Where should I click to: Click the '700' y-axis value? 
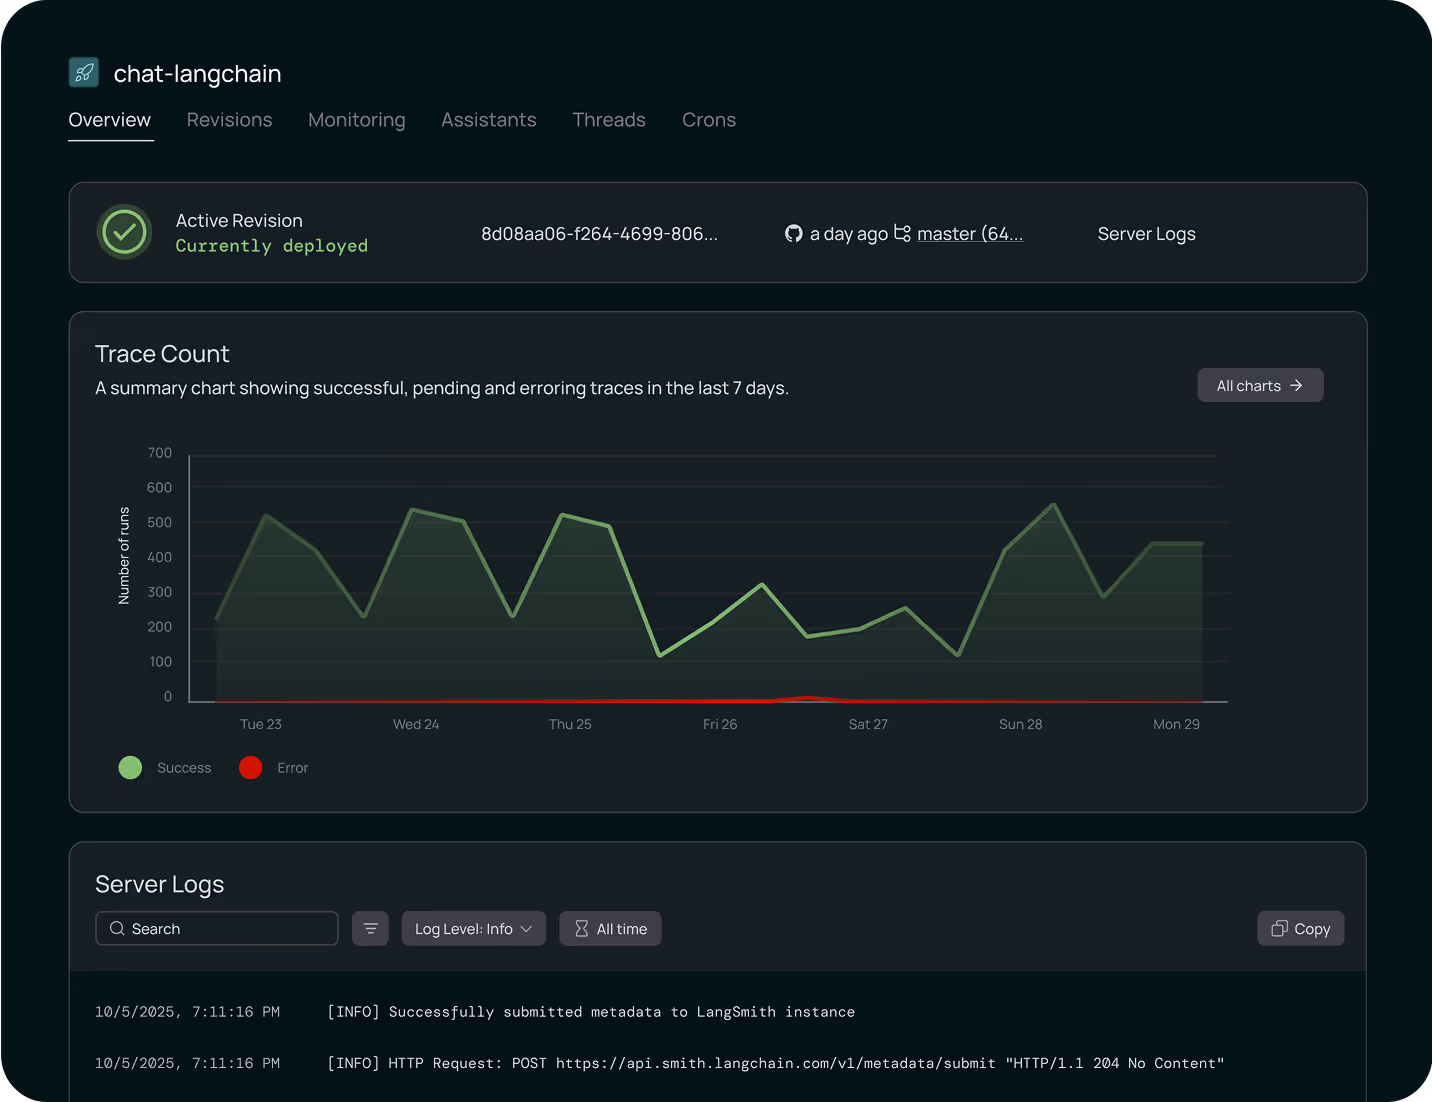(160, 453)
